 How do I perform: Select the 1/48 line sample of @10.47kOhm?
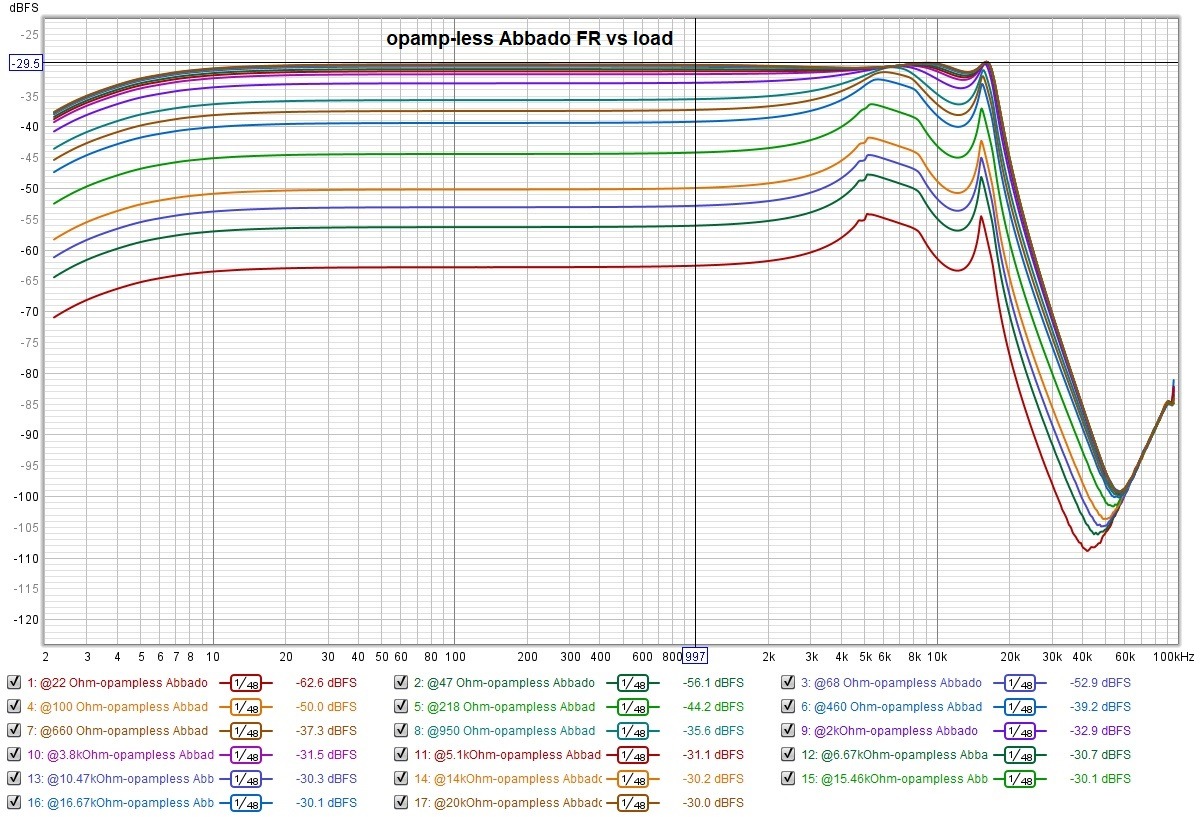[x=245, y=780]
